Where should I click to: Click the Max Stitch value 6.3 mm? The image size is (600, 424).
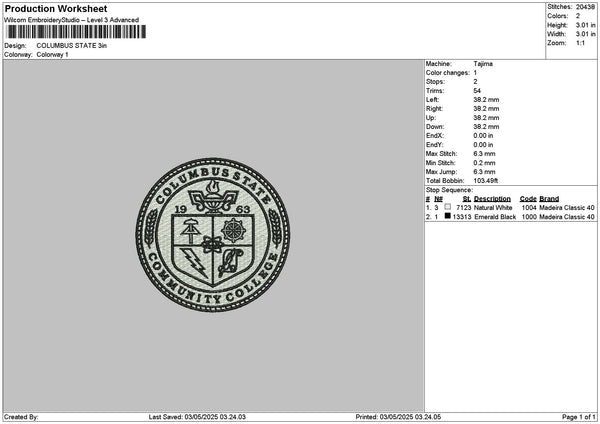click(484, 154)
